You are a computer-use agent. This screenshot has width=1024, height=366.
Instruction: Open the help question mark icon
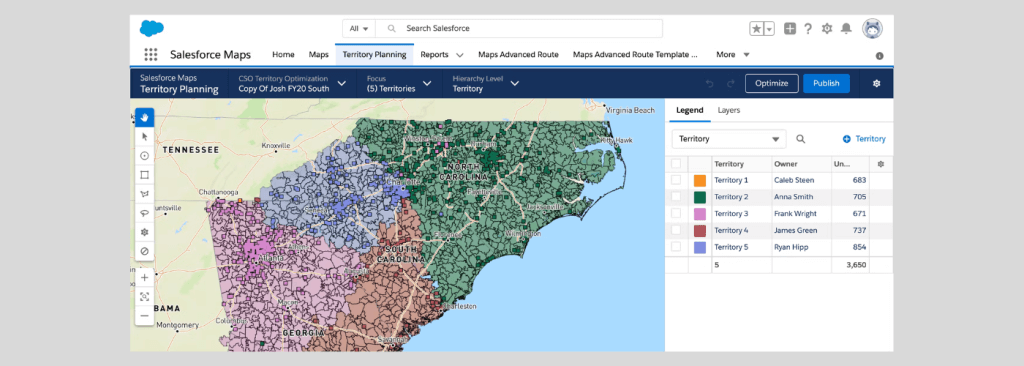pos(808,29)
